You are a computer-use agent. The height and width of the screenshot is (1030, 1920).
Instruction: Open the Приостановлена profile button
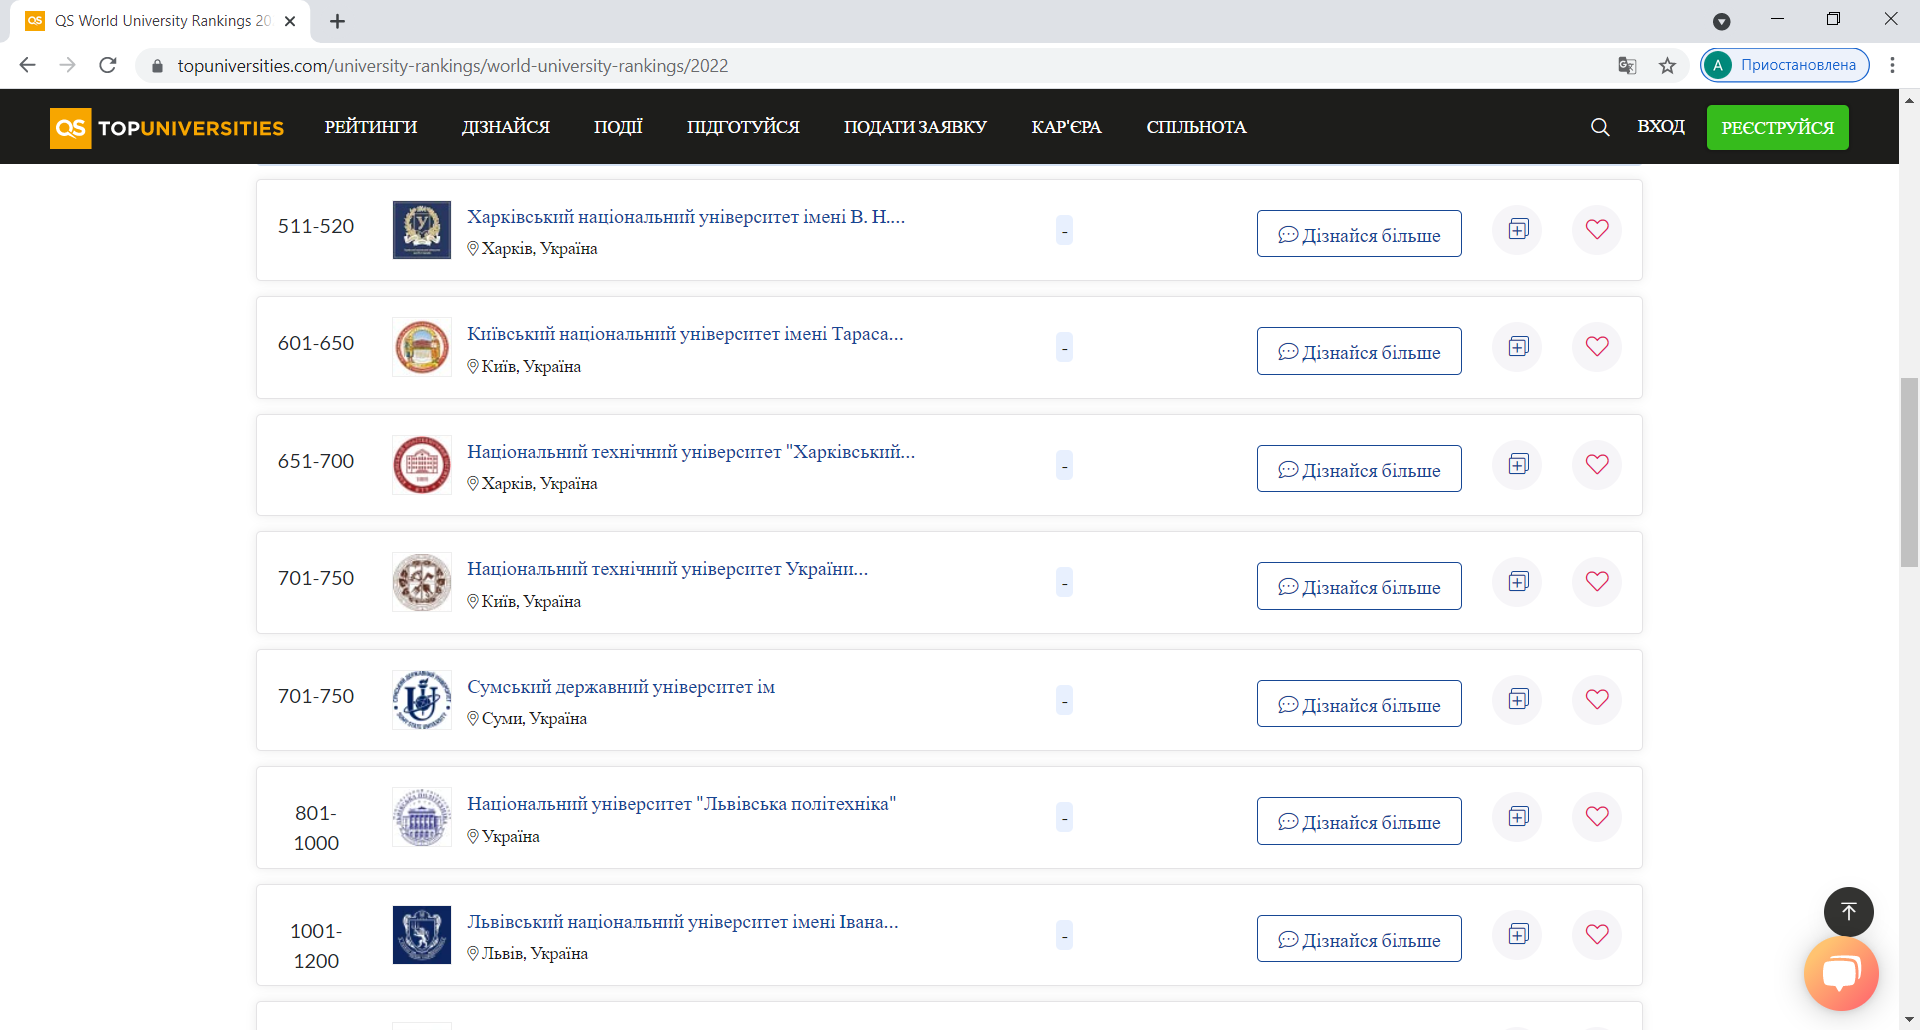point(1785,65)
